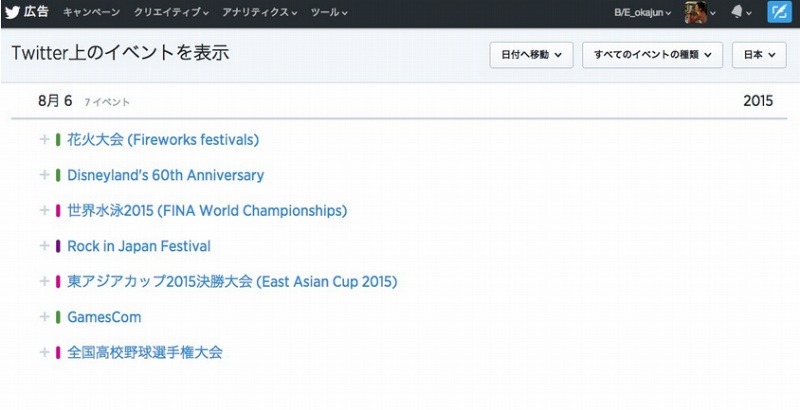Screen dimensions: 800x410
Task: Expand Disneyland's 60th Anniversary with plus icon
Action: point(44,175)
